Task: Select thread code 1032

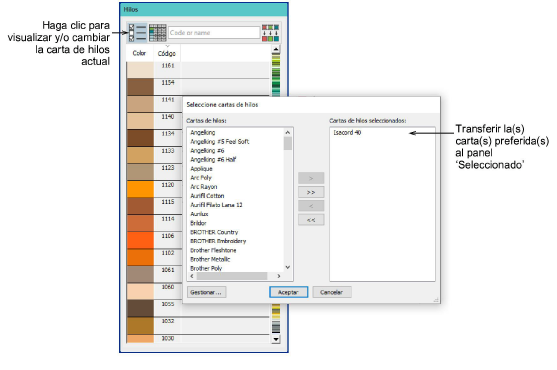Action: (x=168, y=321)
